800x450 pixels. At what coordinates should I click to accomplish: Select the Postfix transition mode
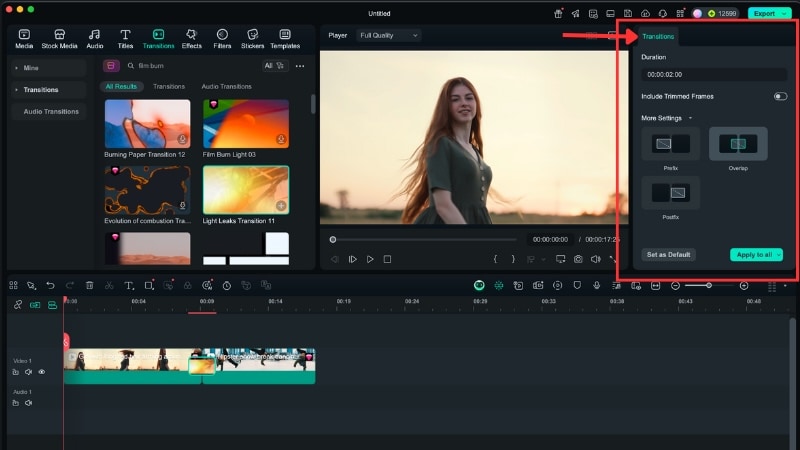[670, 193]
